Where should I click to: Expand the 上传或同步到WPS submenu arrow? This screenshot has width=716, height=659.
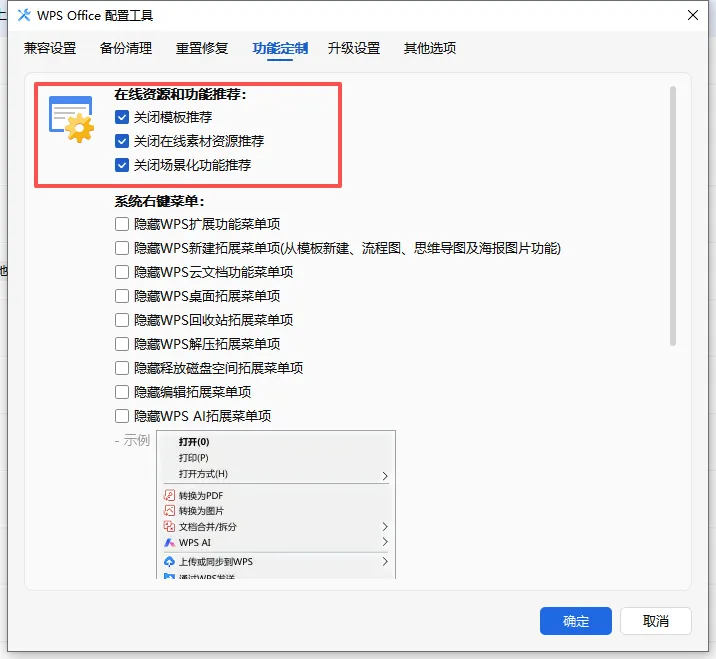385,562
